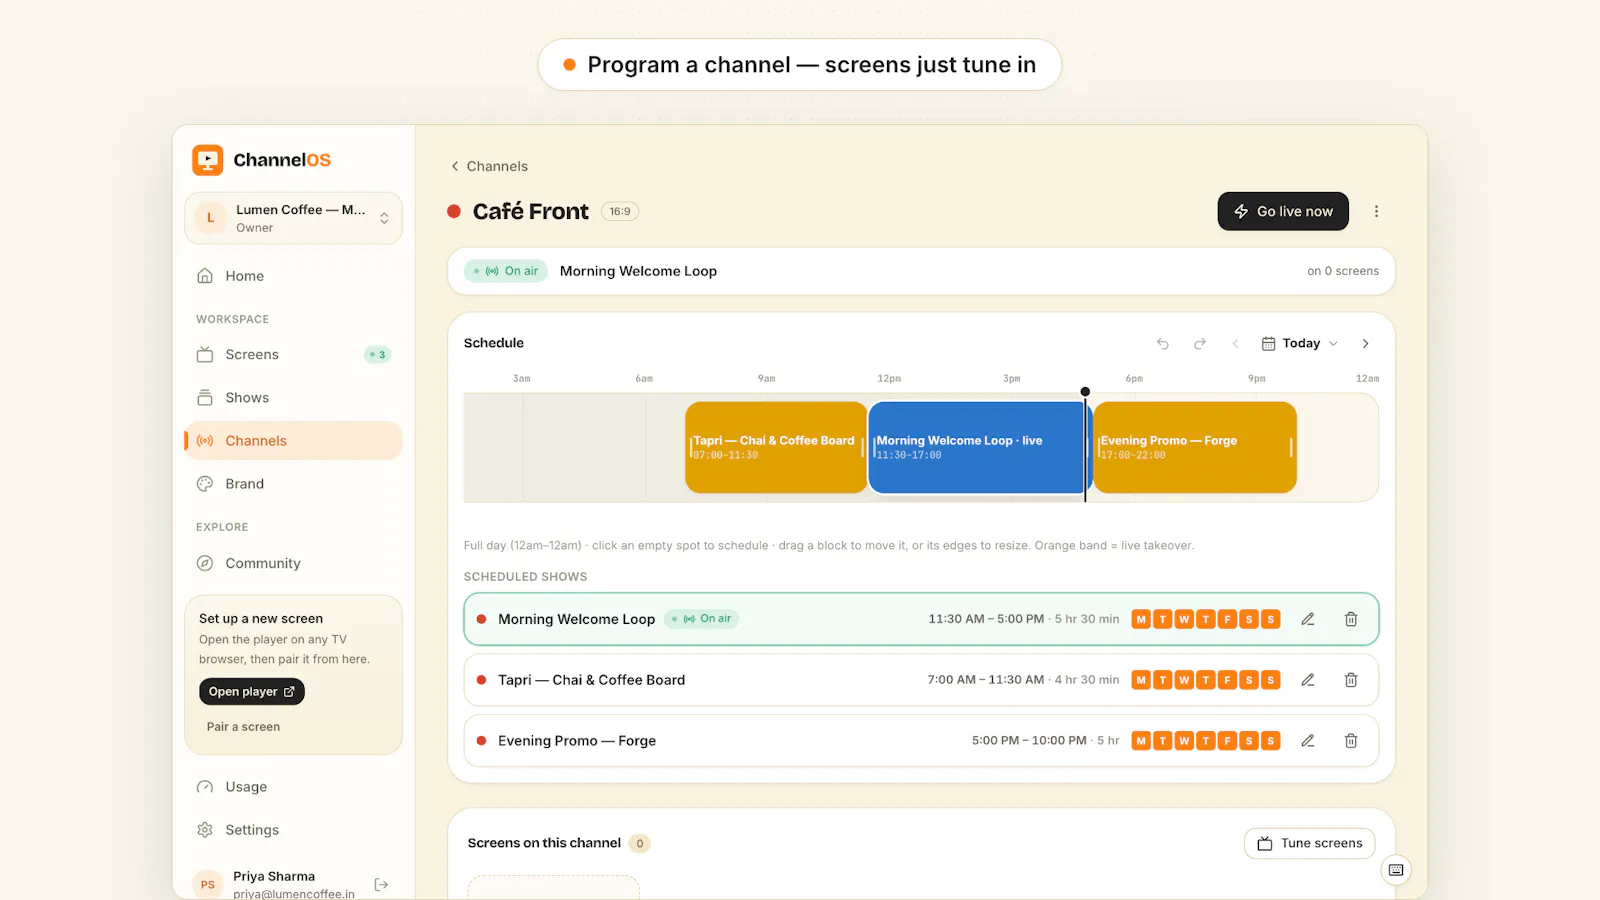The height and width of the screenshot is (900, 1600).
Task: Click Morning Welcome Loop row title
Action: [x=576, y=620]
